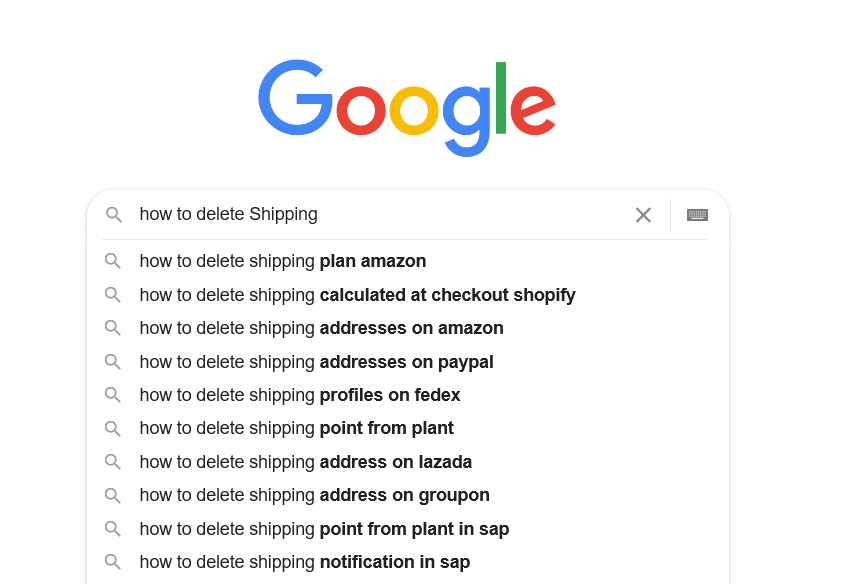
Task: Click the Google logo
Action: tap(407, 107)
